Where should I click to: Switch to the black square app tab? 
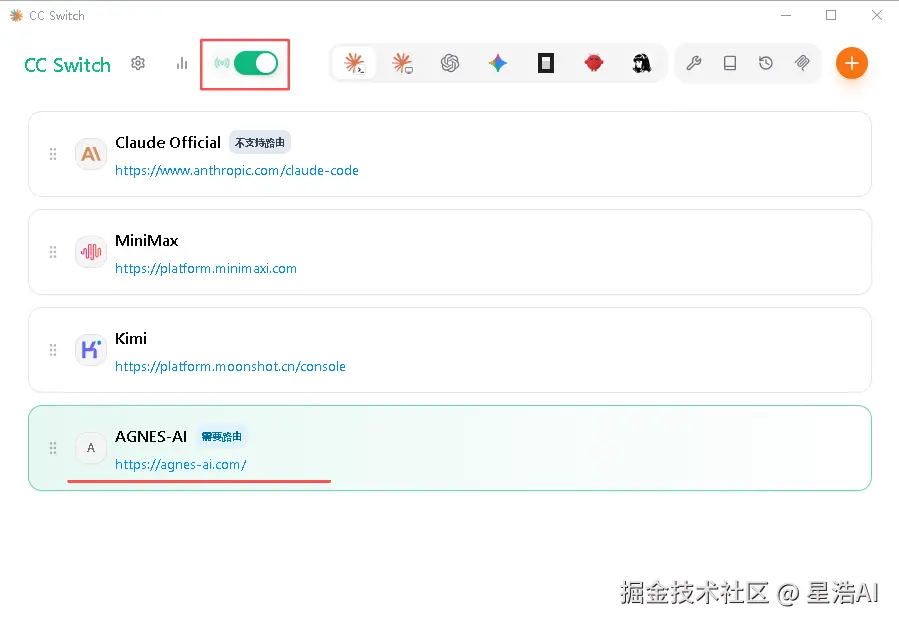[546, 63]
